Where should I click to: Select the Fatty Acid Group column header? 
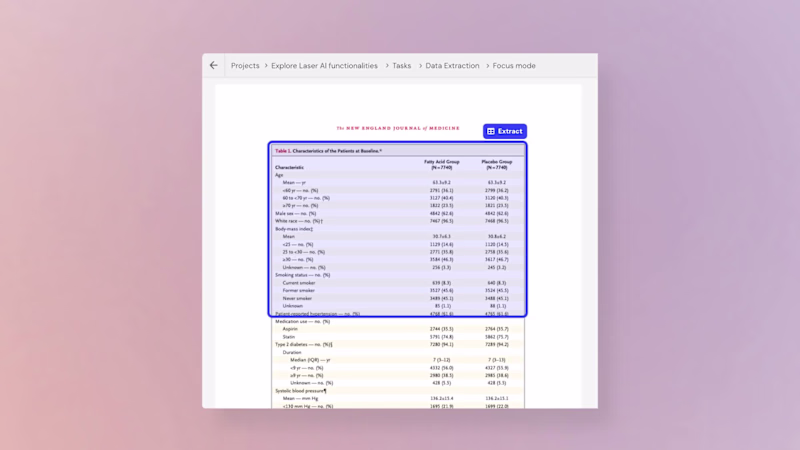[441, 164]
